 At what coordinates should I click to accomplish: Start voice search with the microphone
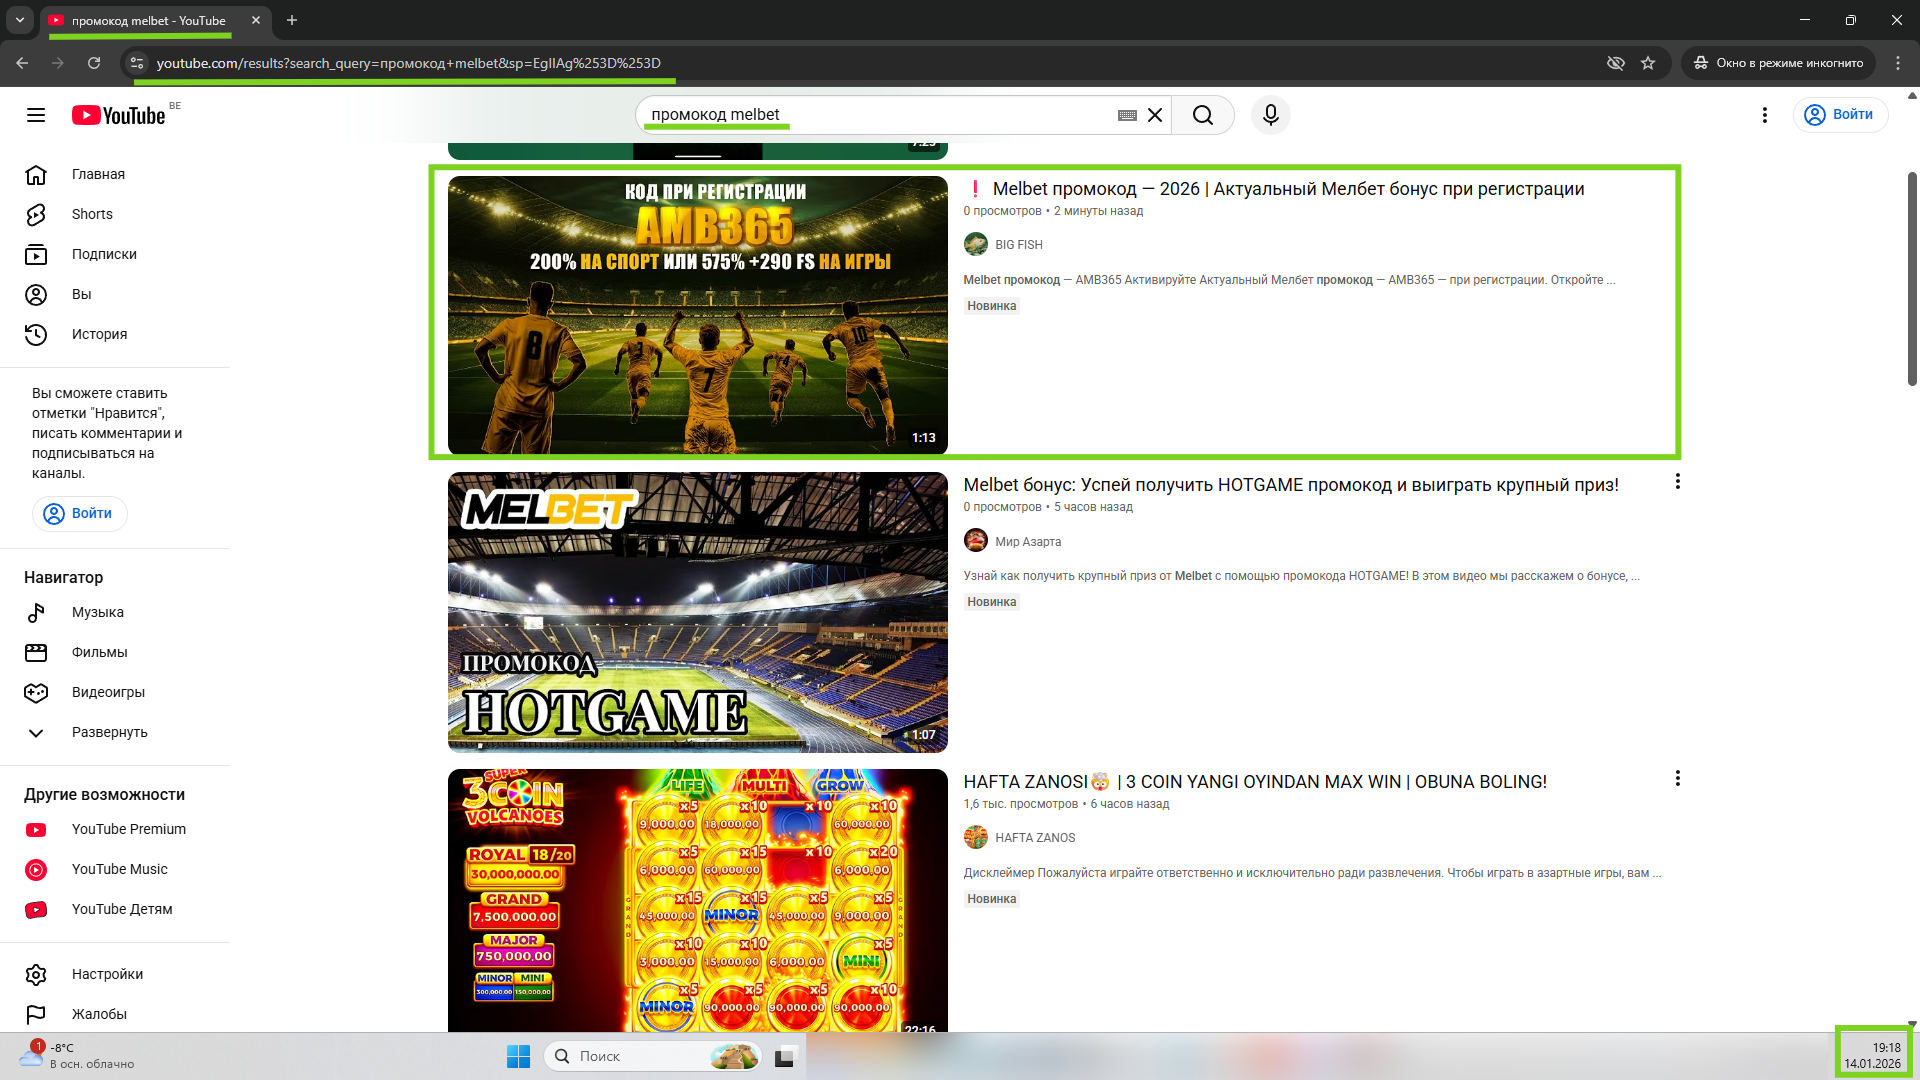click(1271, 115)
